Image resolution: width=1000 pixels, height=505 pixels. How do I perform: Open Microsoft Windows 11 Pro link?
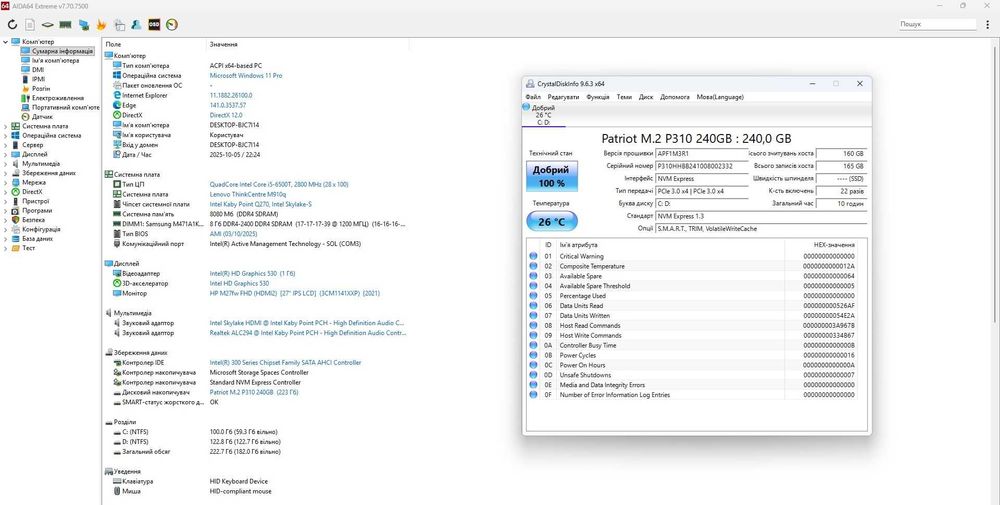246,75
